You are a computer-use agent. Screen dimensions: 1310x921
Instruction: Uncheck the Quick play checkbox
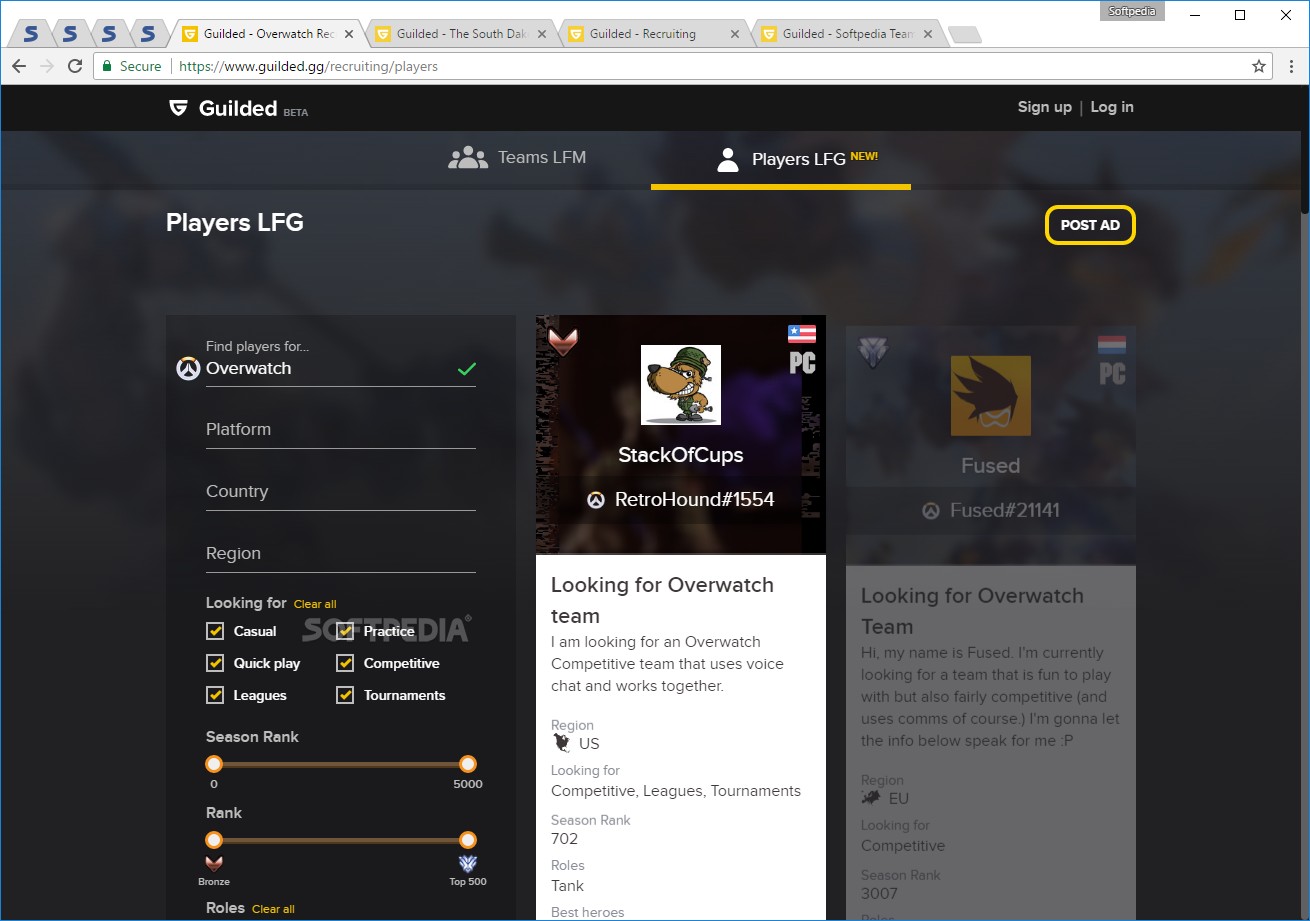pyautogui.click(x=215, y=663)
